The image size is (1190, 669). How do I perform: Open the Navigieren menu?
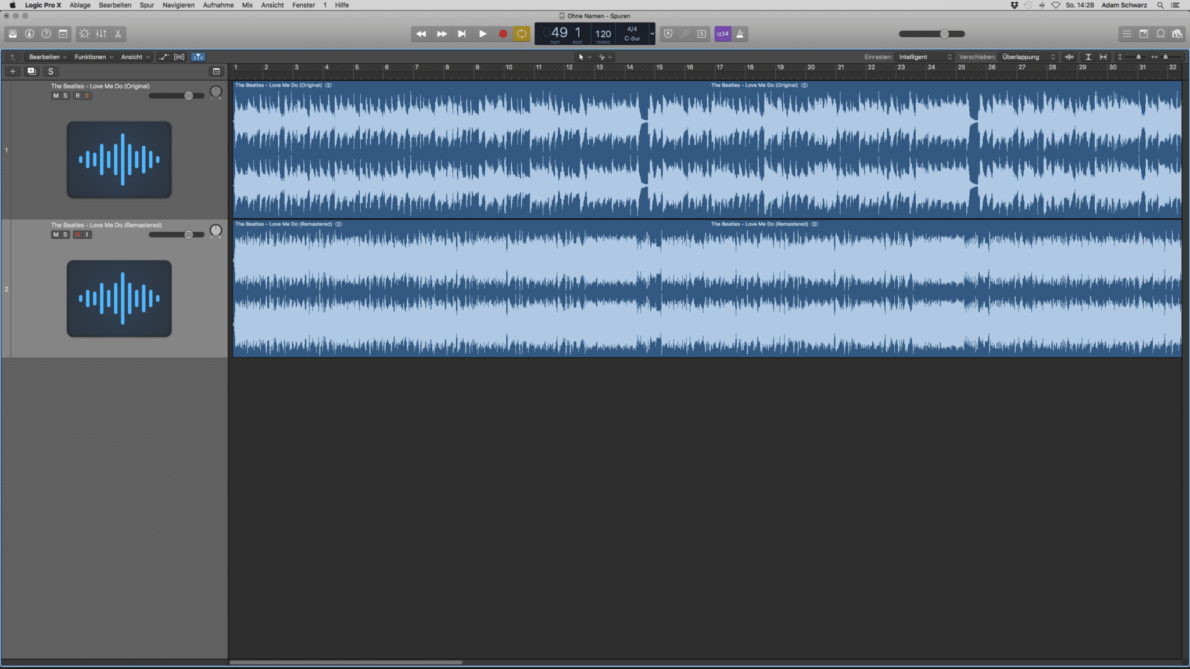tap(178, 5)
